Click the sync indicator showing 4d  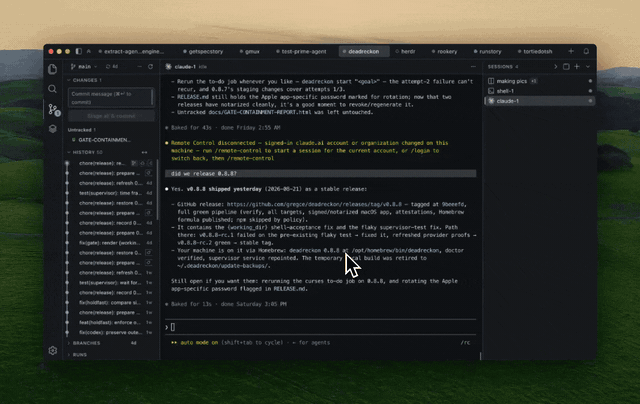click(x=112, y=67)
